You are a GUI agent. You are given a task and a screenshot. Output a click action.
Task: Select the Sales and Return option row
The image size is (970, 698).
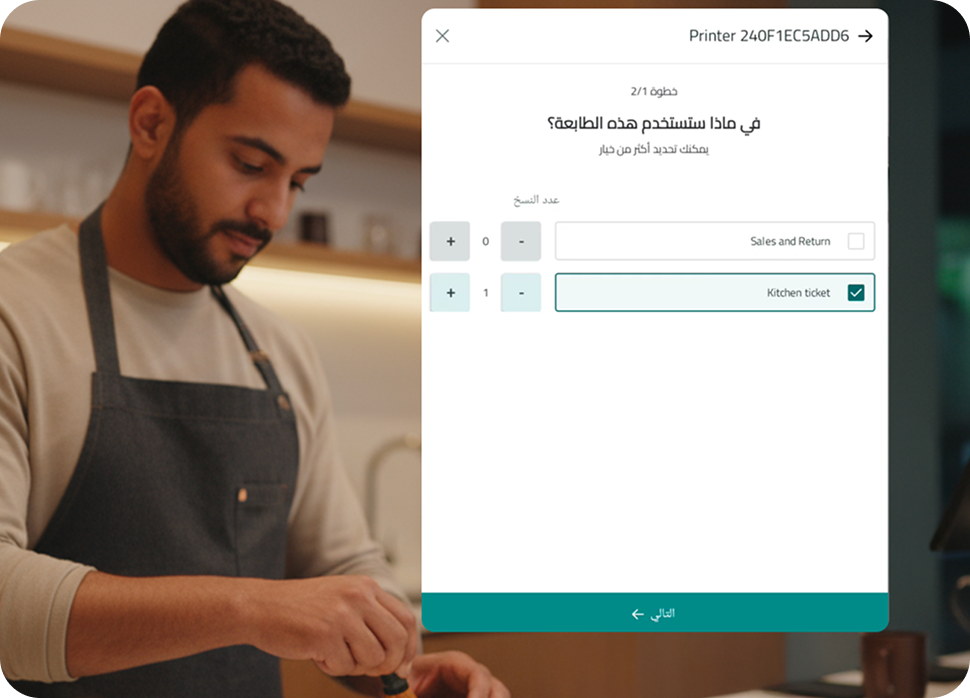[715, 241]
